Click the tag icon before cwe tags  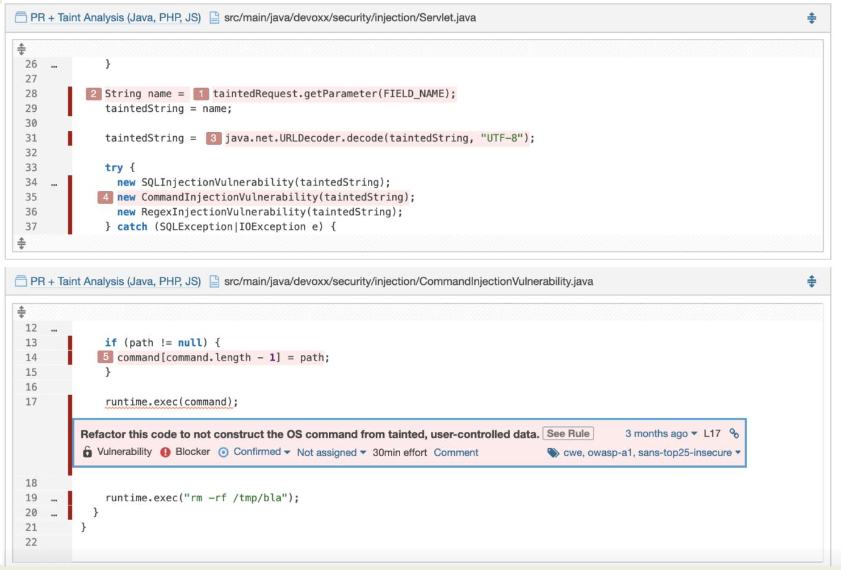coord(553,453)
